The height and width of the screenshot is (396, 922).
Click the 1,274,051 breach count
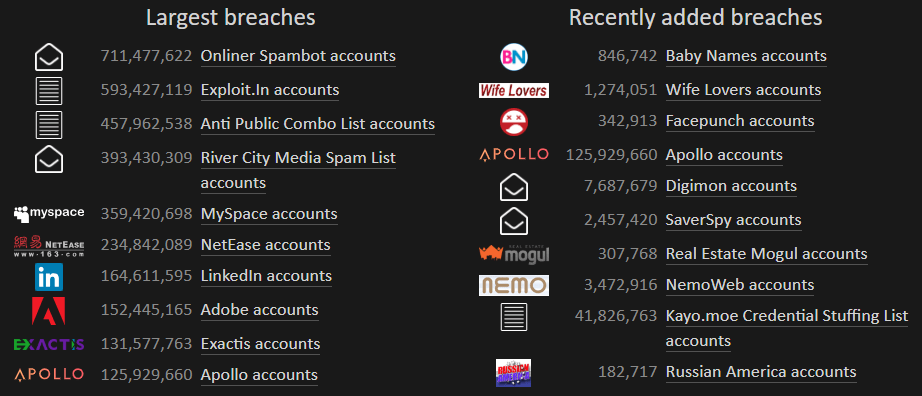tap(620, 90)
